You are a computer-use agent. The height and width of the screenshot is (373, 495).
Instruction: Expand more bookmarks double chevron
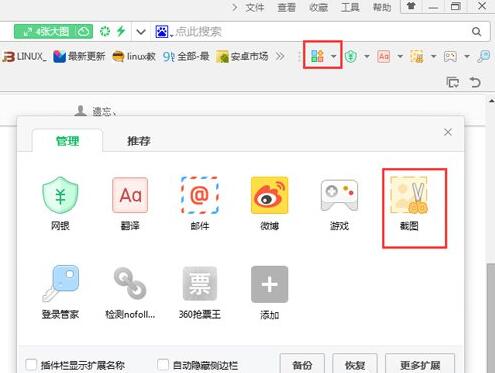click(x=280, y=56)
